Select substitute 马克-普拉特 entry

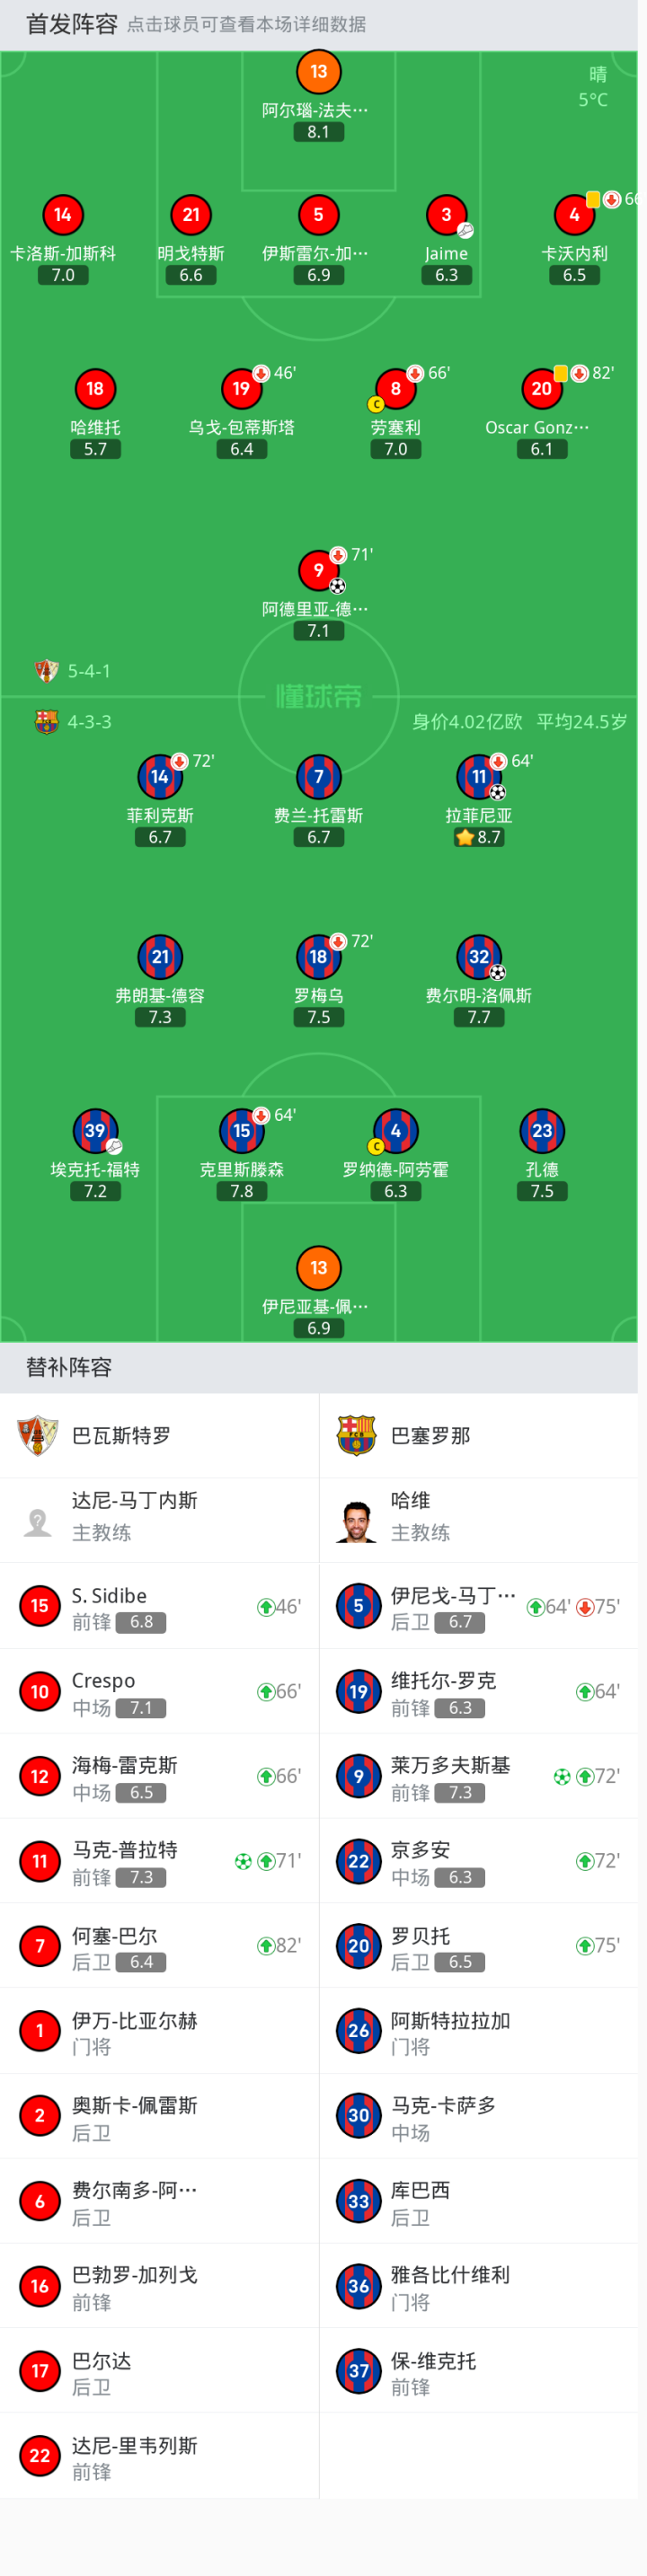pyautogui.click(x=159, y=1861)
